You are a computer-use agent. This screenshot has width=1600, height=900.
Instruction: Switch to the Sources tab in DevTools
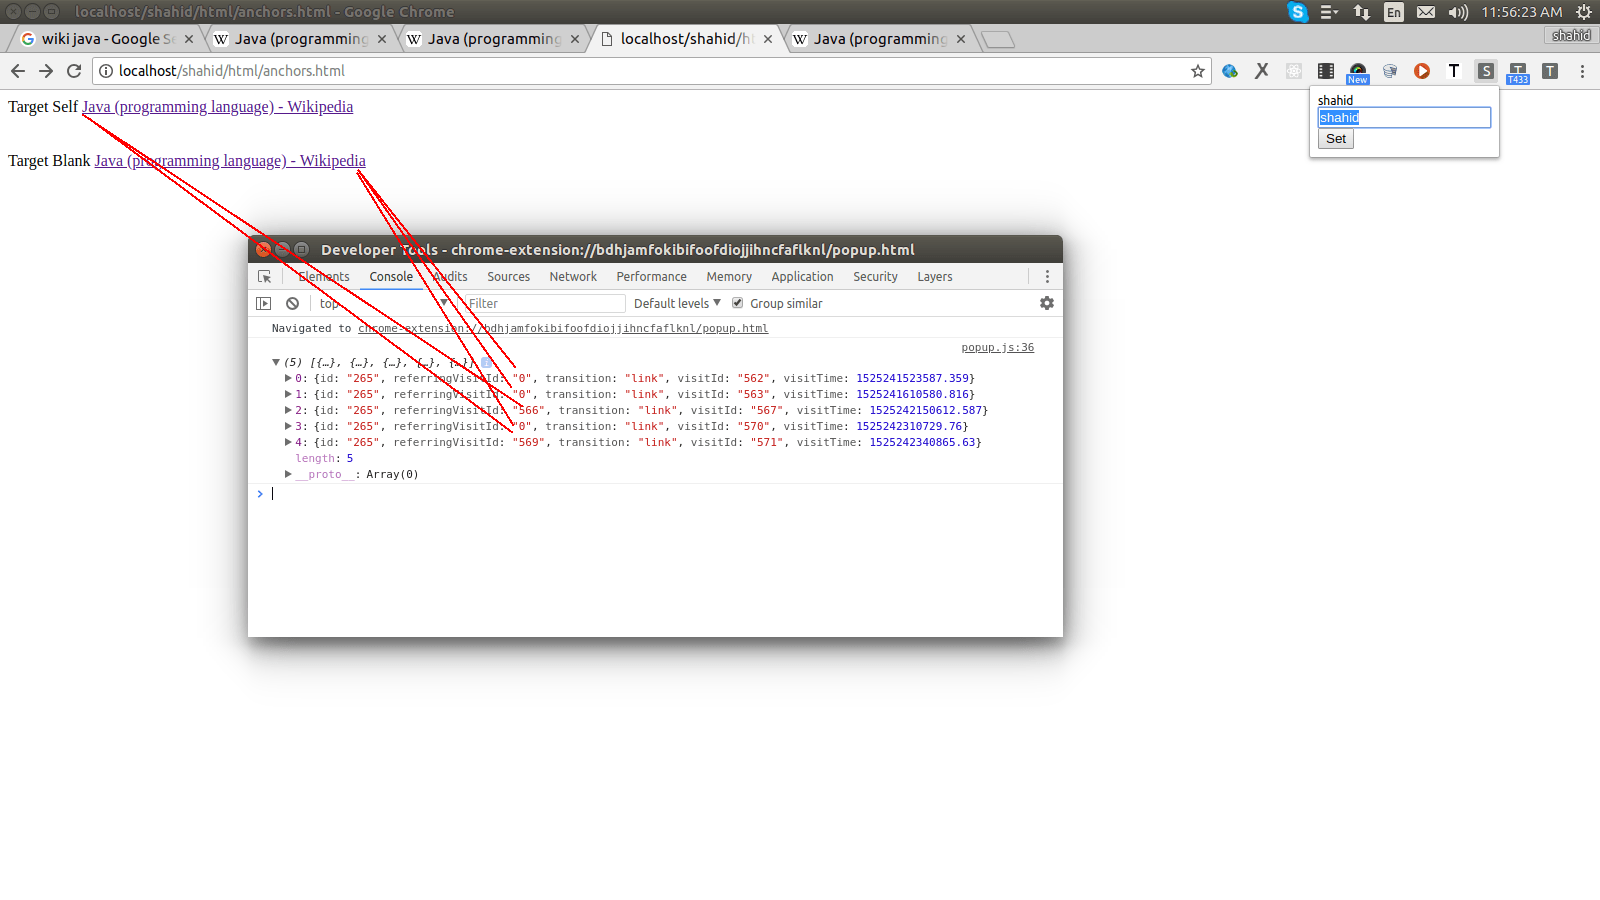click(x=508, y=276)
